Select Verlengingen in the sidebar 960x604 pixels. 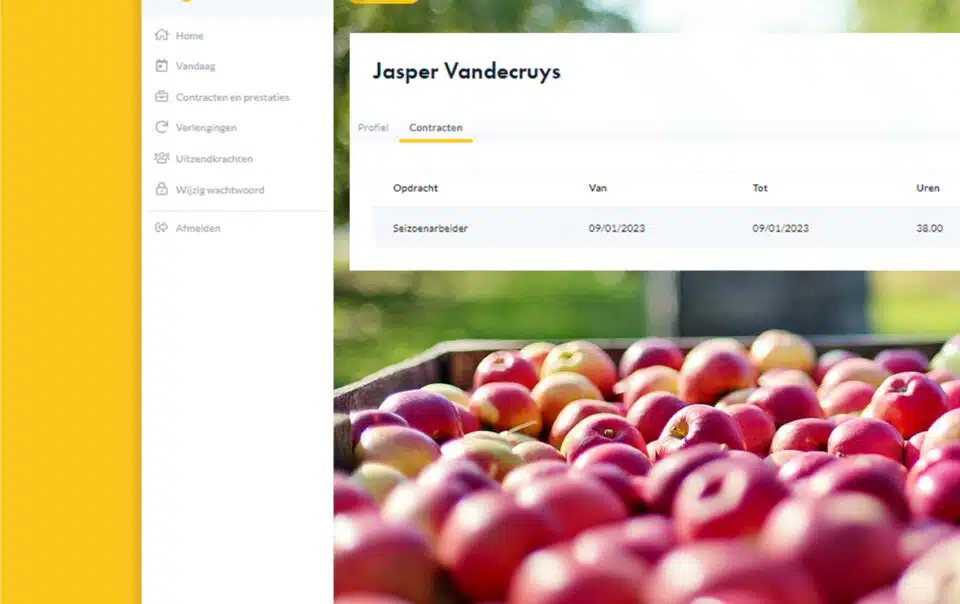206,128
